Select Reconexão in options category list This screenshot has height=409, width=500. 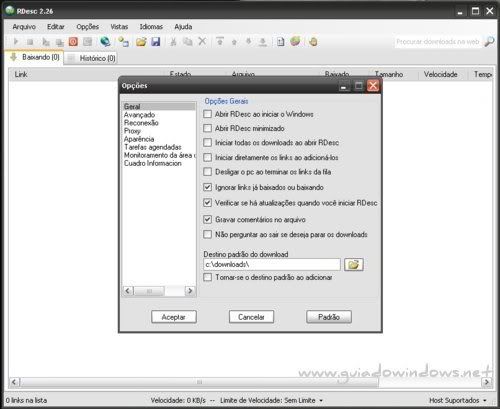click(141, 123)
